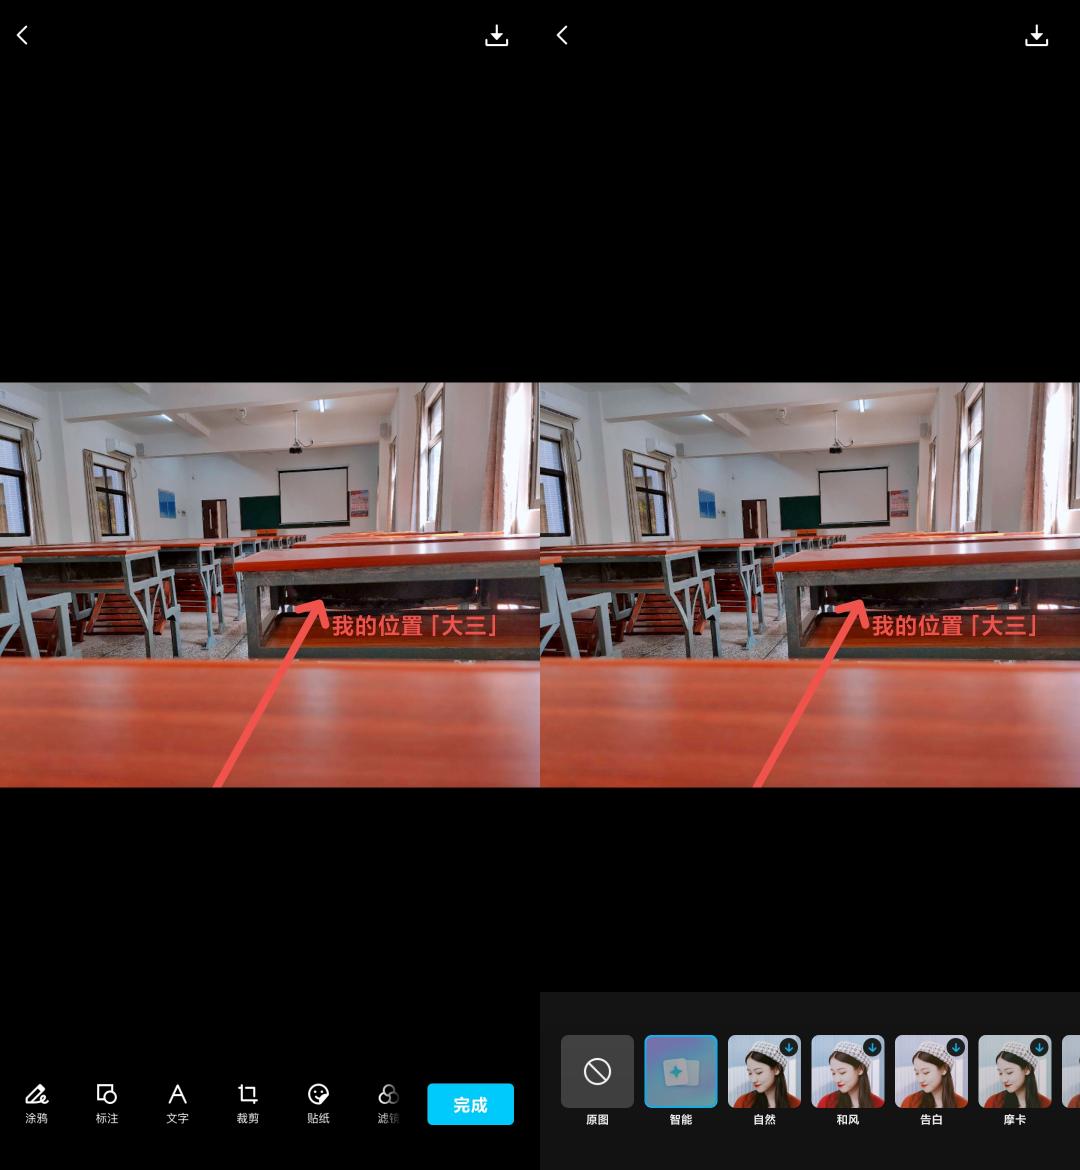The width and height of the screenshot is (1080, 1170).
Task: Open the 裁剪 crop tool
Action: click(x=248, y=1104)
